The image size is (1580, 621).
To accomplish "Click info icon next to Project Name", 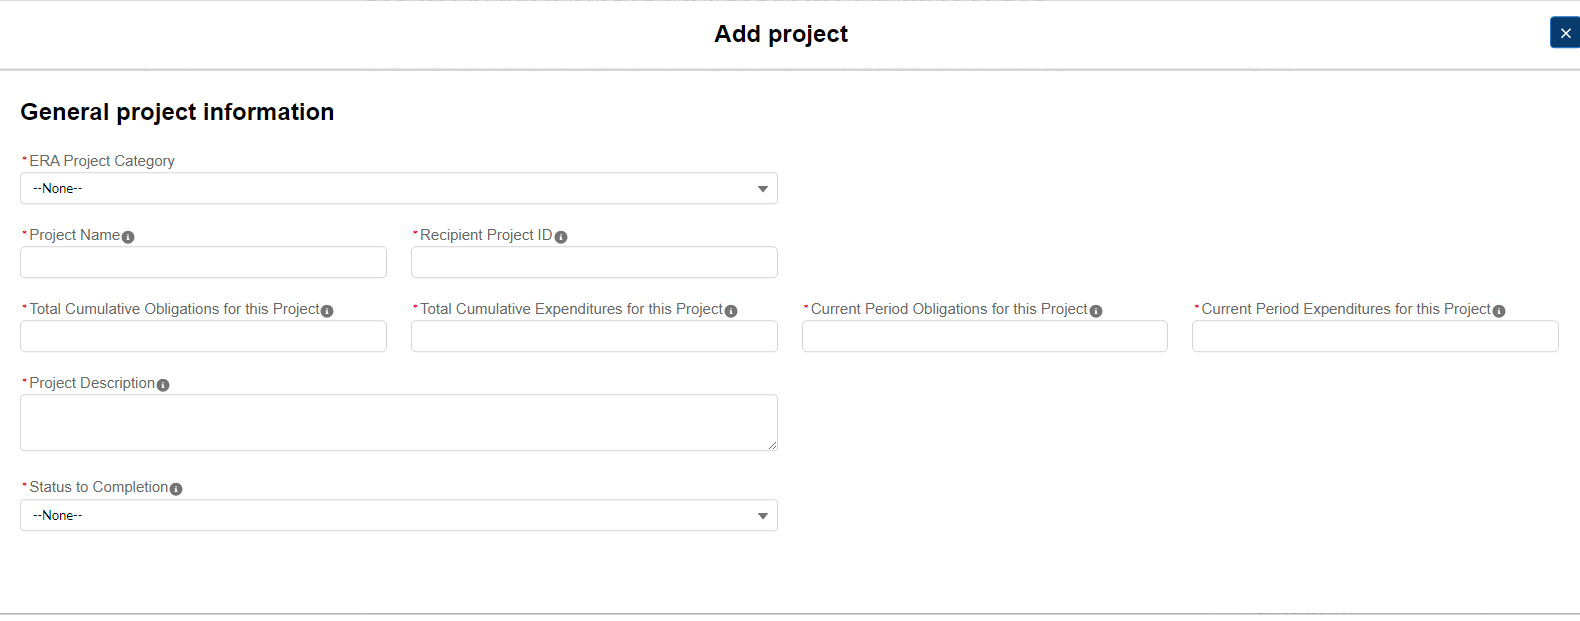I will click(x=128, y=237).
